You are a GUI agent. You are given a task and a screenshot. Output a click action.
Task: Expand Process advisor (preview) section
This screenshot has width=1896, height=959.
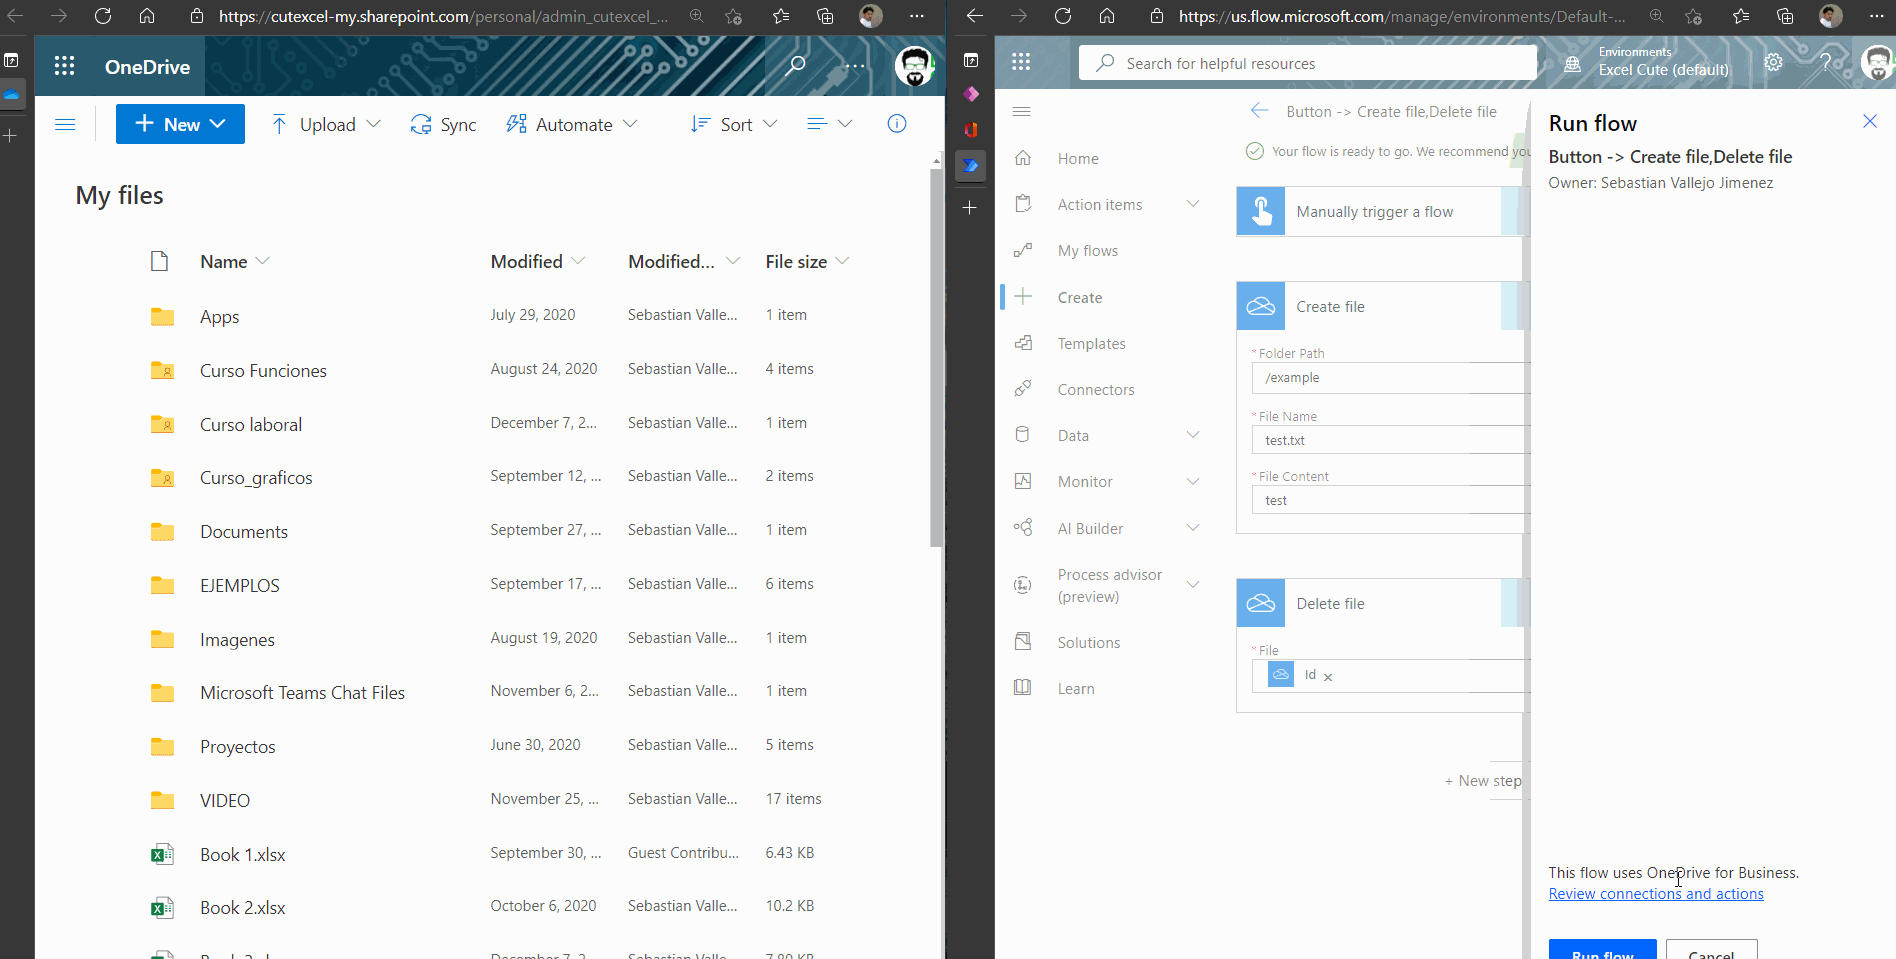[x=1193, y=584]
